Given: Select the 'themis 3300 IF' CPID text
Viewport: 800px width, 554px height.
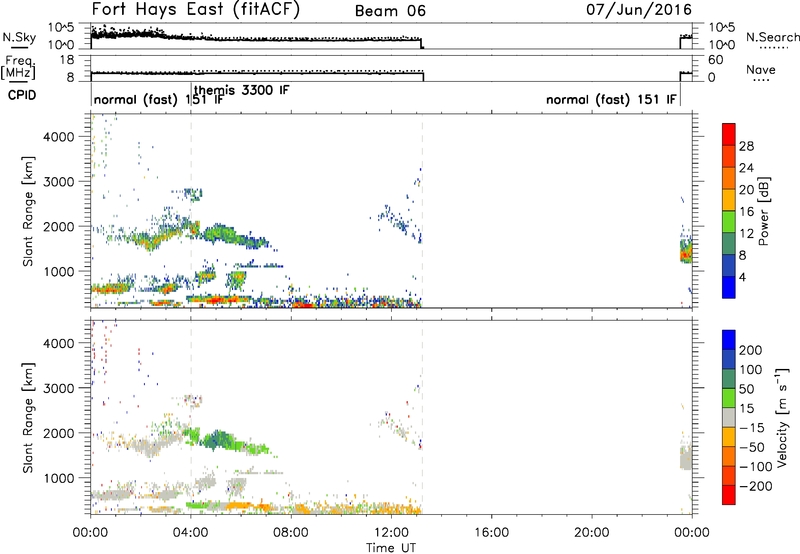Looking at the screenshot, I should pyautogui.click(x=242, y=90).
